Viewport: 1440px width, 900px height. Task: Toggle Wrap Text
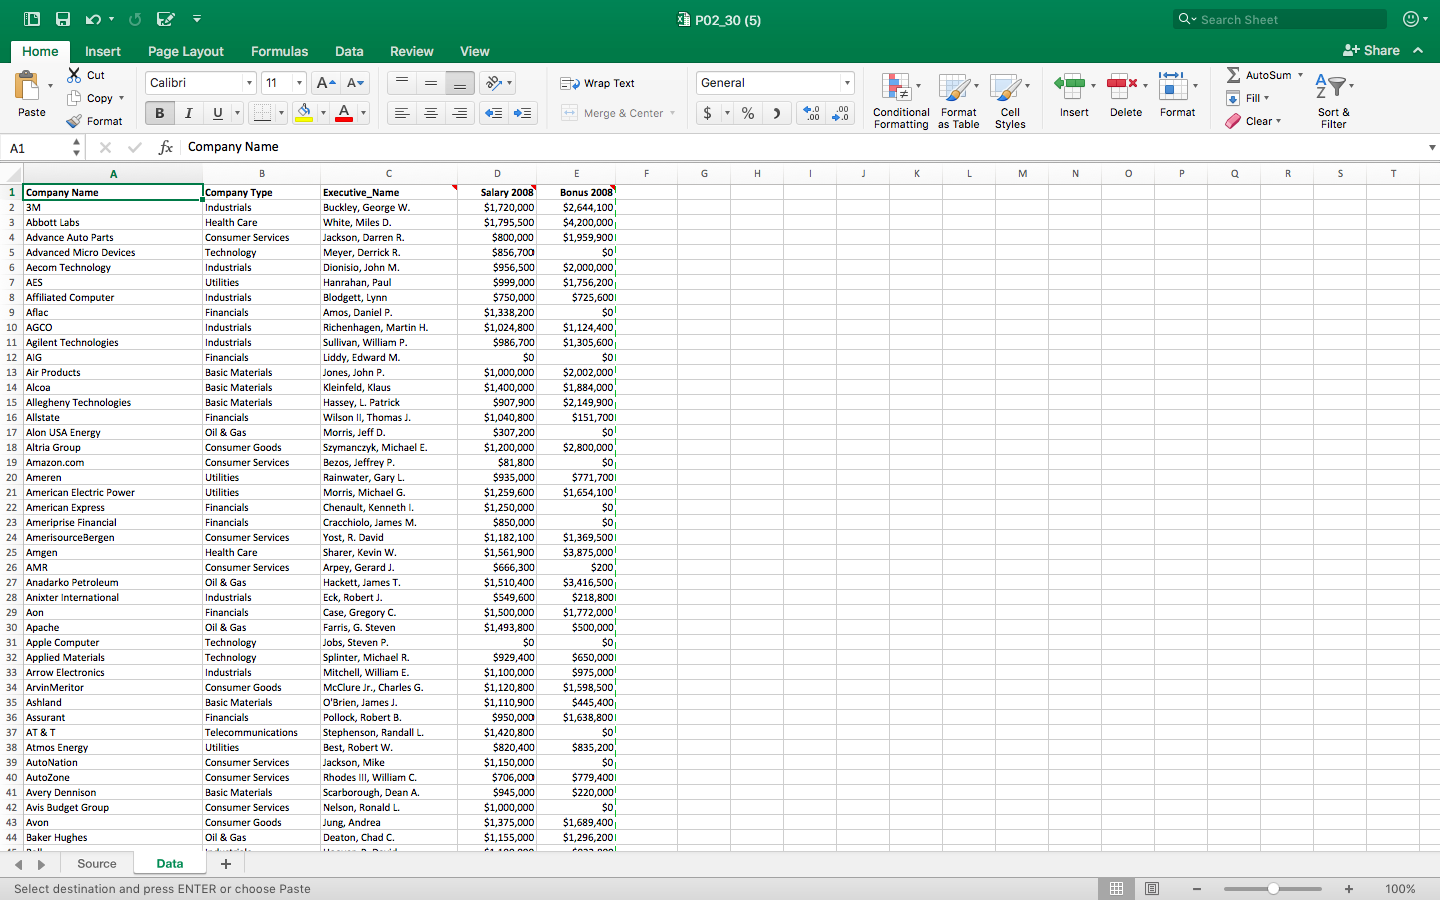pos(598,83)
